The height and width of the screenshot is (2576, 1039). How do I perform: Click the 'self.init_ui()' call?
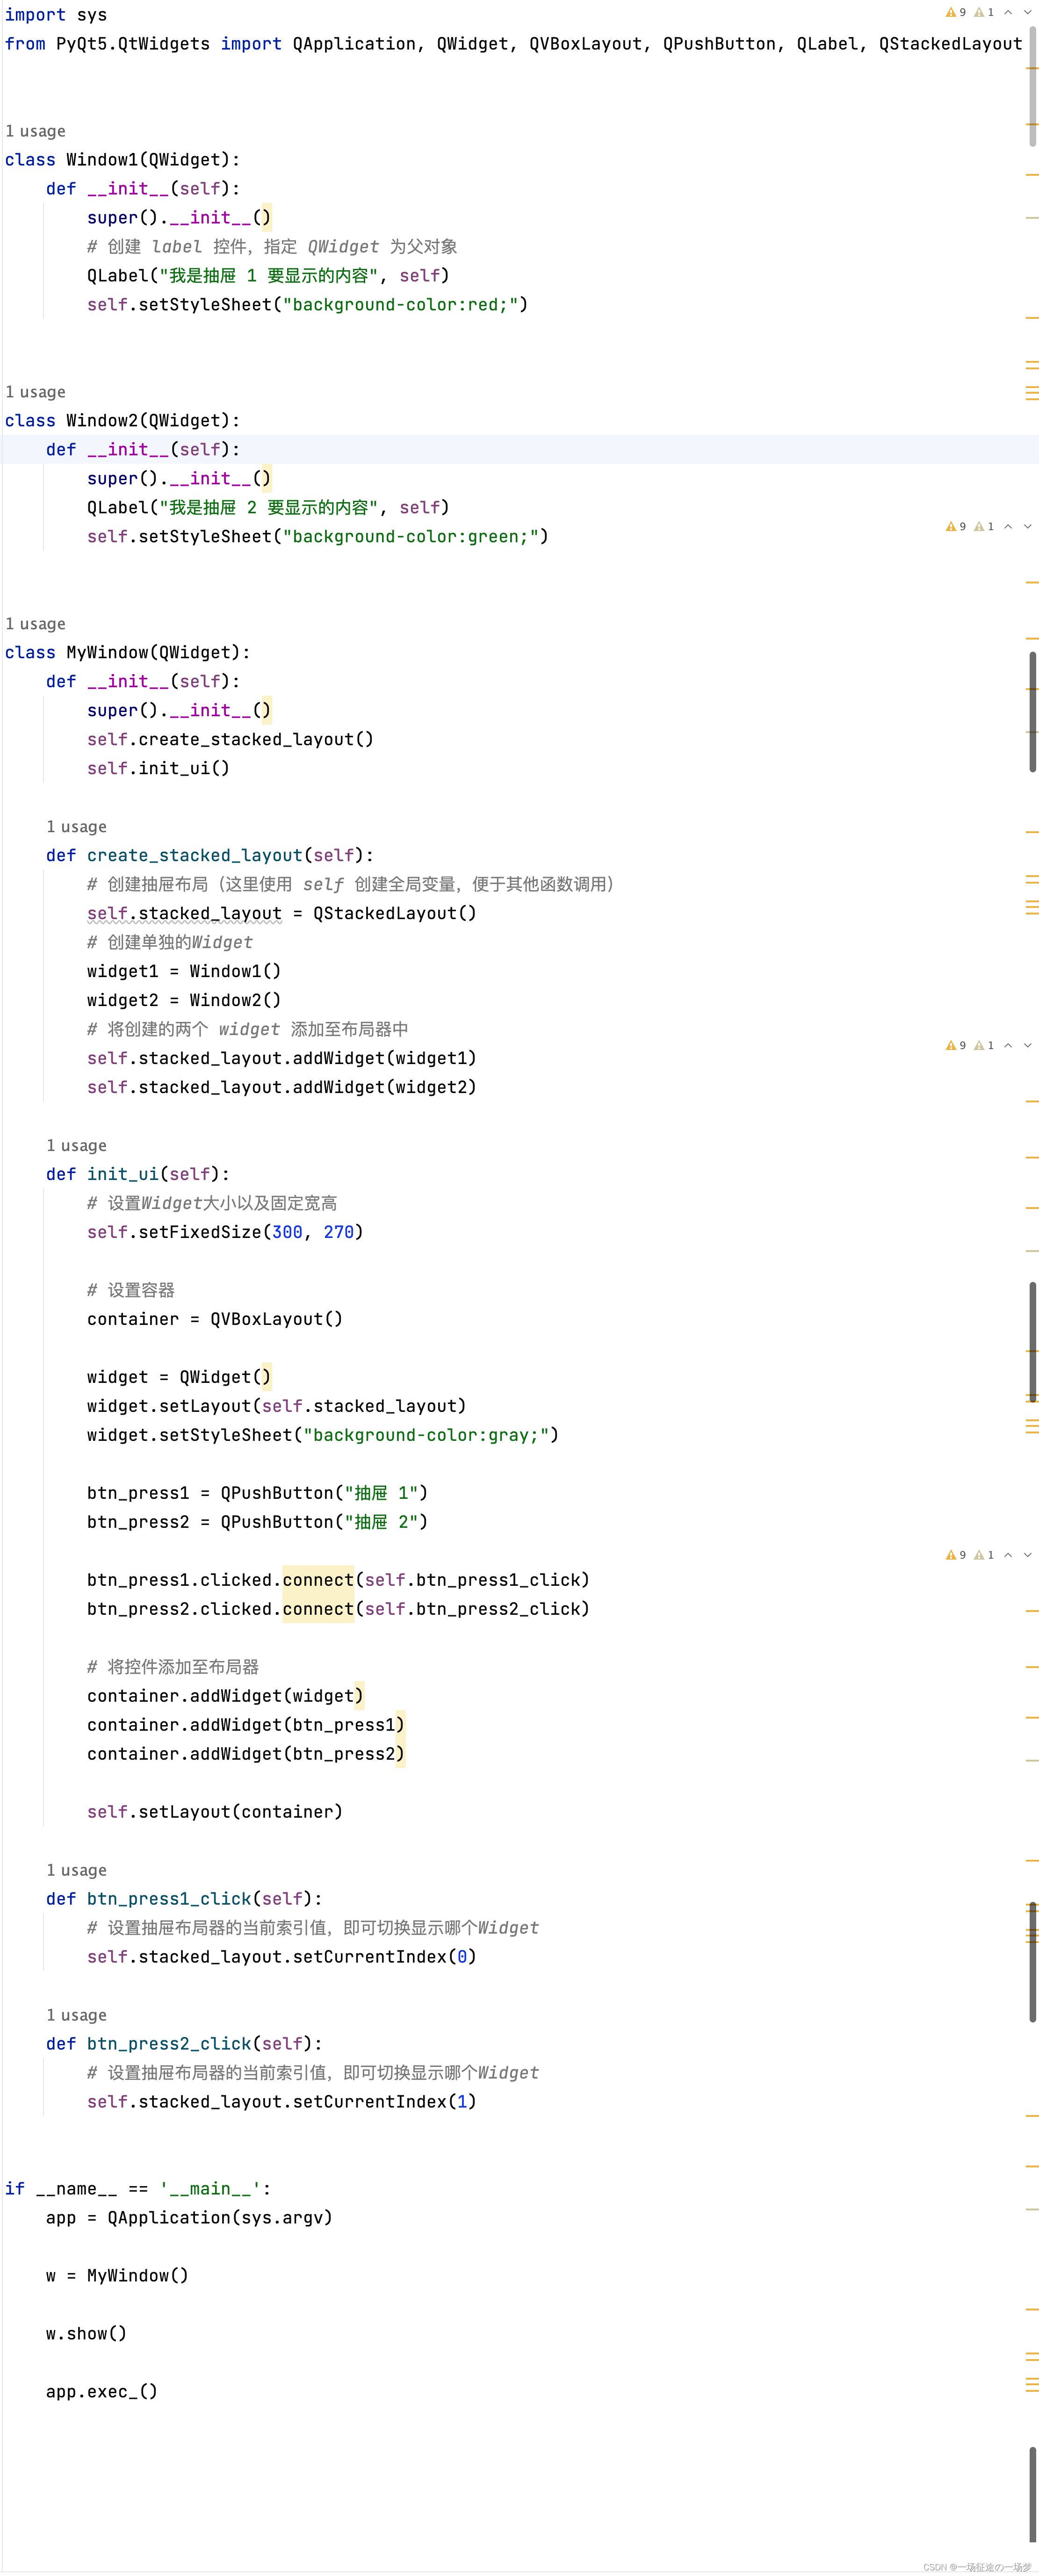[x=158, y=769]
